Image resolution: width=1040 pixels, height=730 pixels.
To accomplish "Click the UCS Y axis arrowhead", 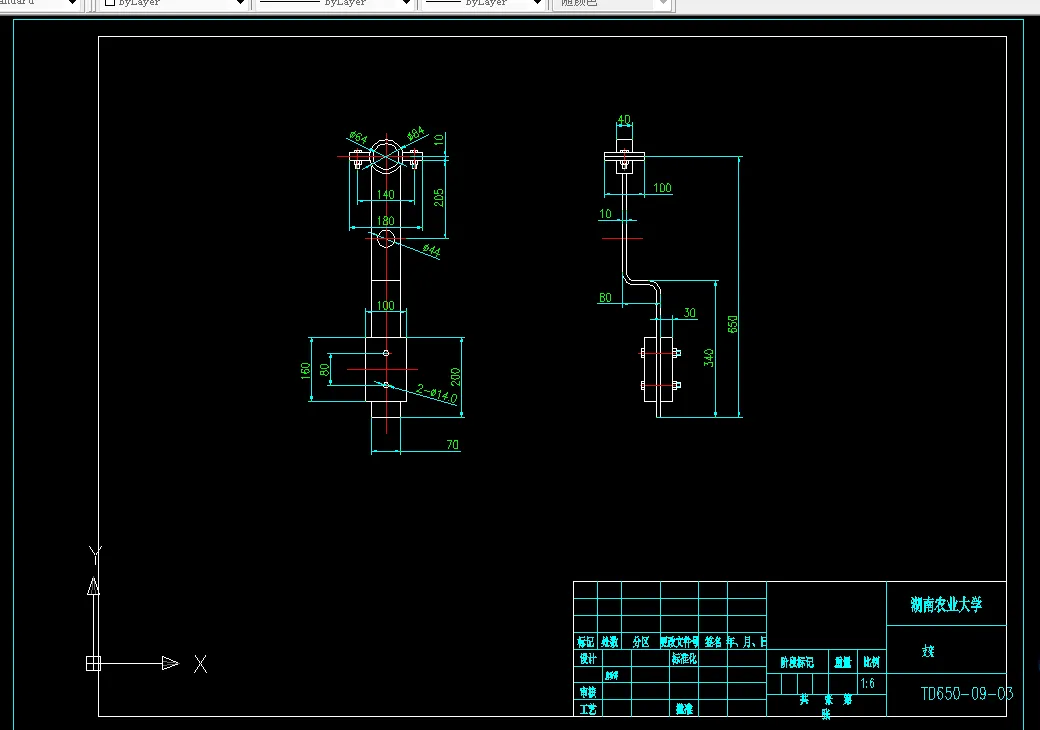I will [x=94, y=586].
